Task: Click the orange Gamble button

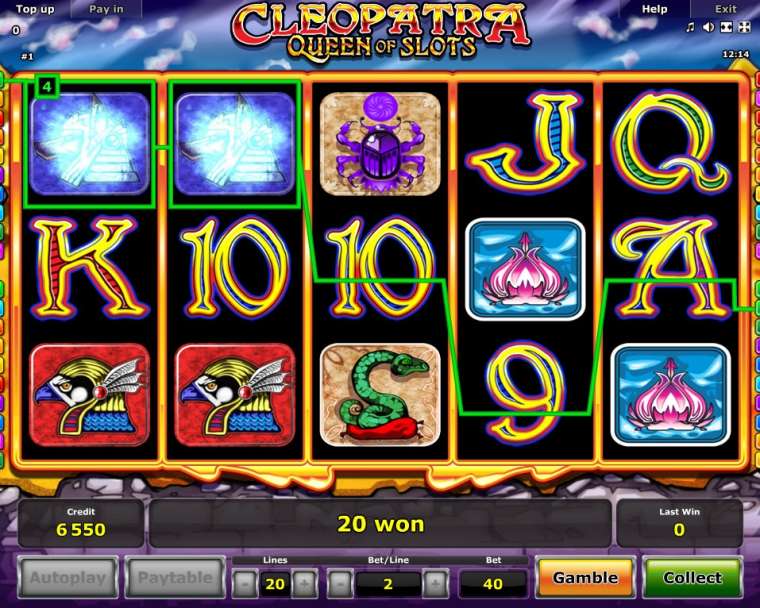Action: (585, 578)
